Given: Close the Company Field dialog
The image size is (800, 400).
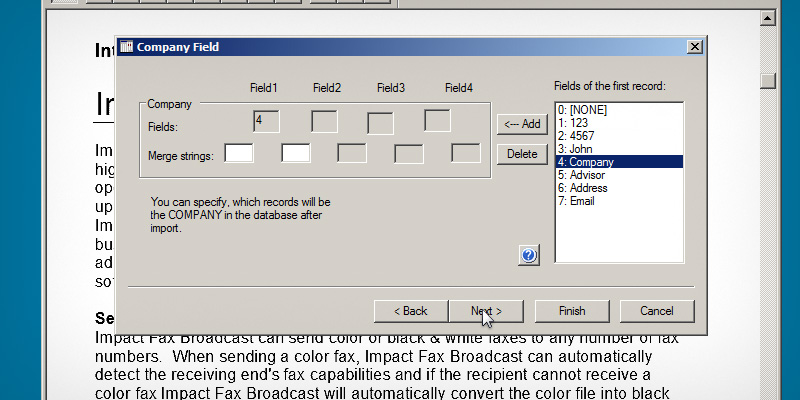Looking at the screenshot, I should tap(694, 47).
